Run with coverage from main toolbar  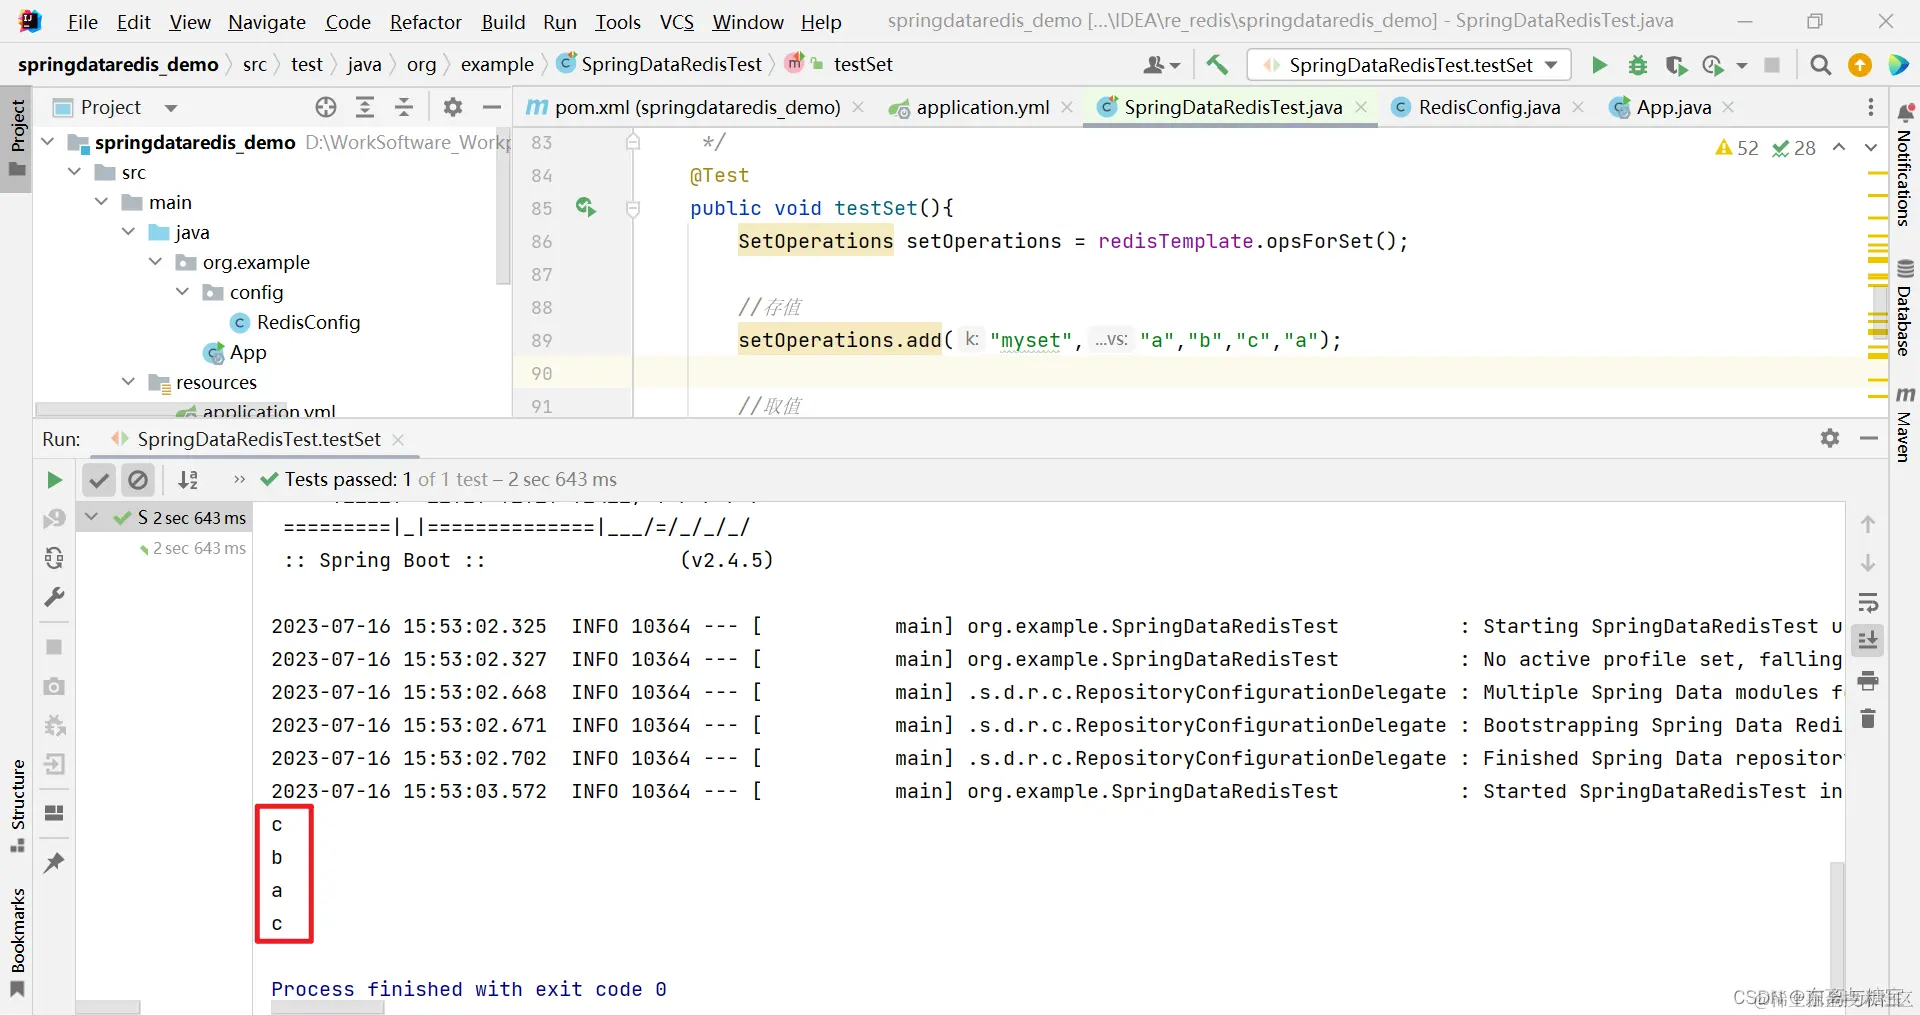pos(1676,65)
